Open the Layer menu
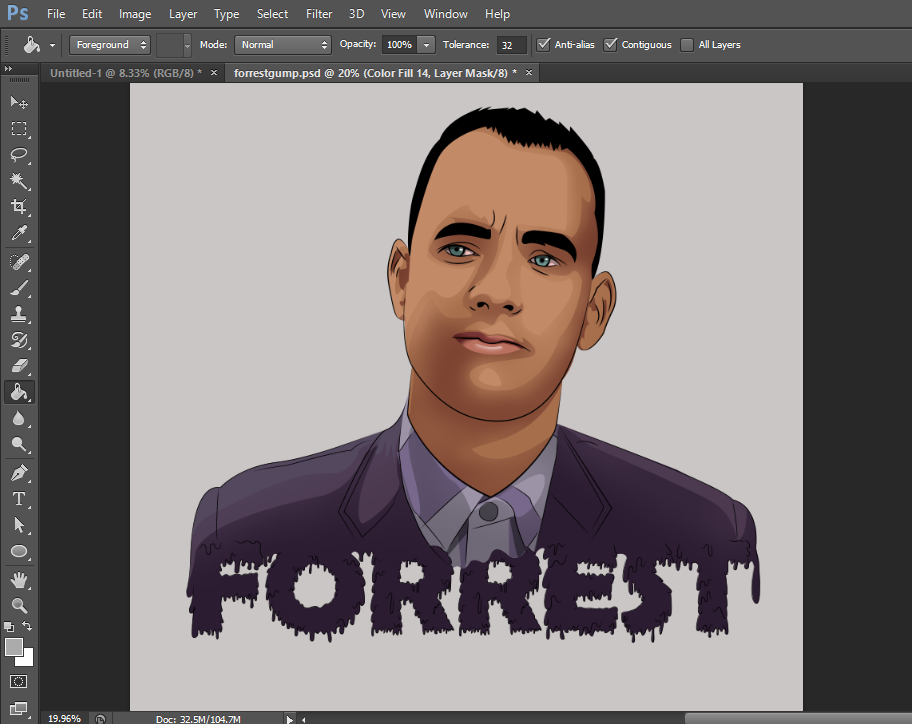 (183, 14)
